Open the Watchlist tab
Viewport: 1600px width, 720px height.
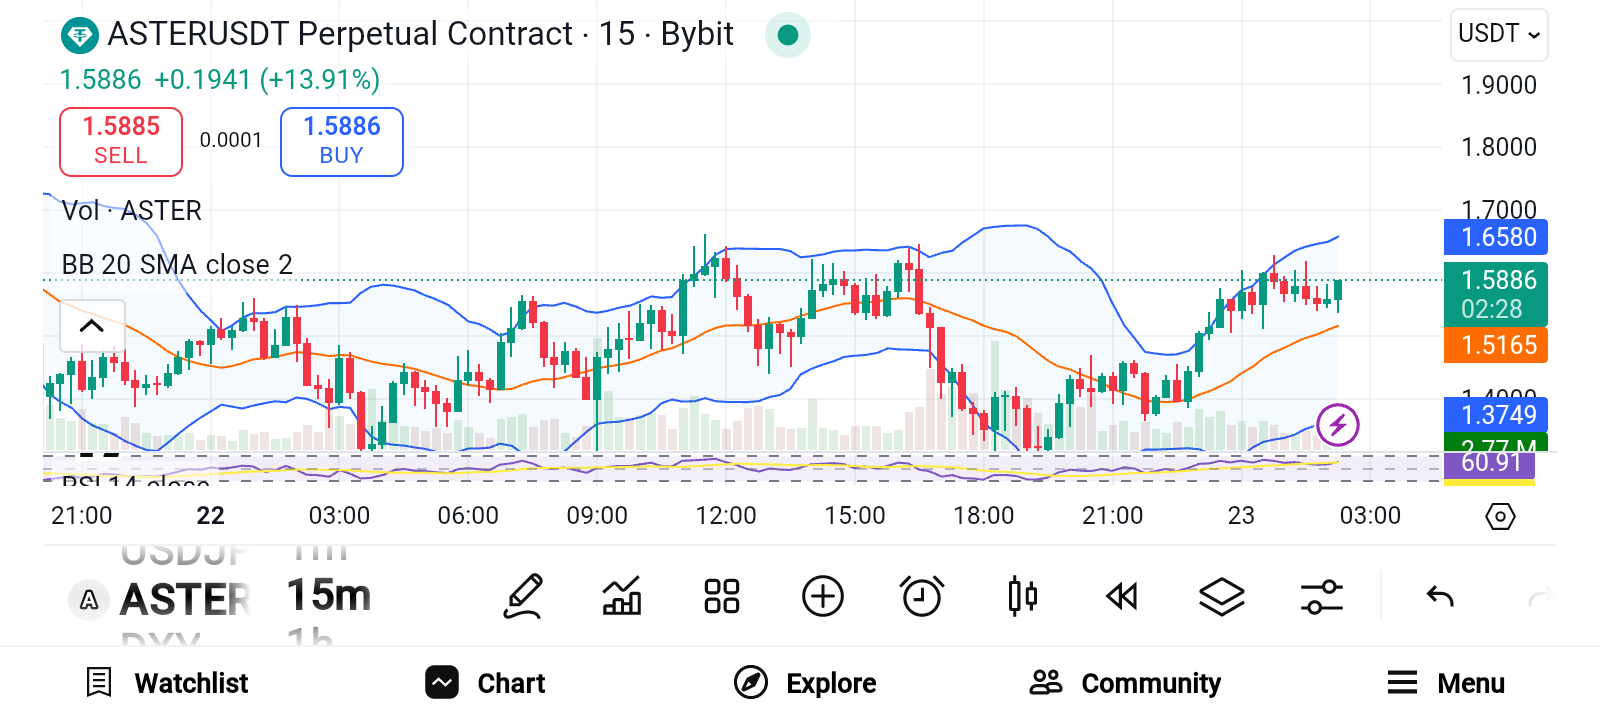coord(167,683)
